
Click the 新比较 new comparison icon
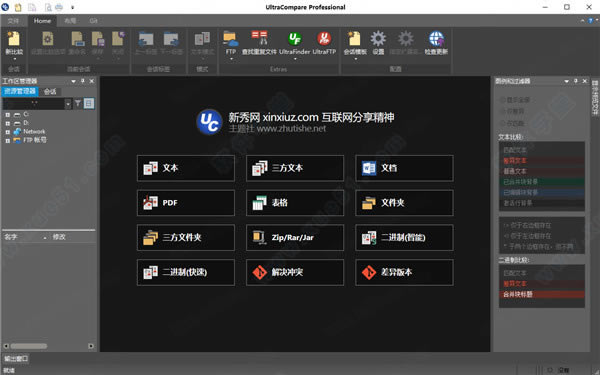(x=14, y=39)
